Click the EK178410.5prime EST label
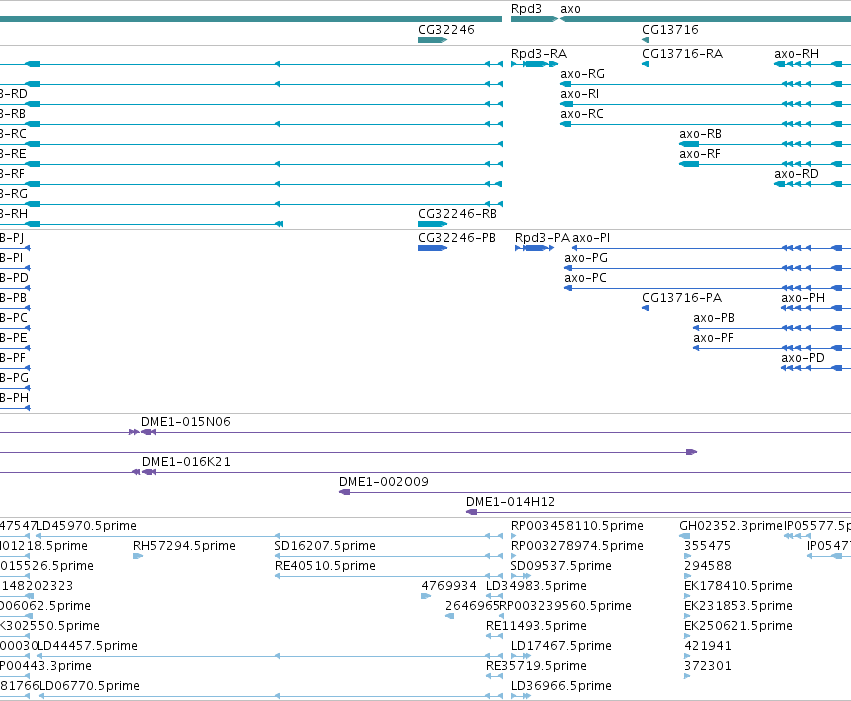Screen dimensions: 851x701 [738, 586]
